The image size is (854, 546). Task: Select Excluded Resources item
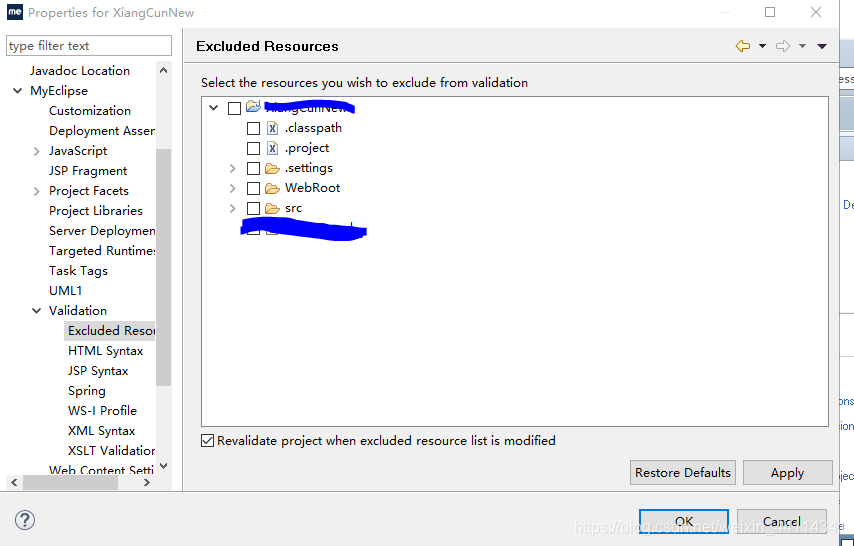point(109,331)
